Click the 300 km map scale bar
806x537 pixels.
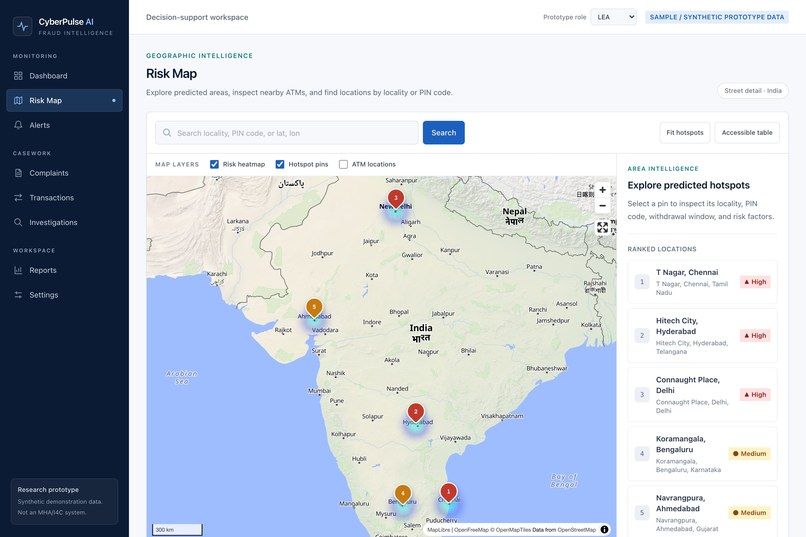(177, 530)
